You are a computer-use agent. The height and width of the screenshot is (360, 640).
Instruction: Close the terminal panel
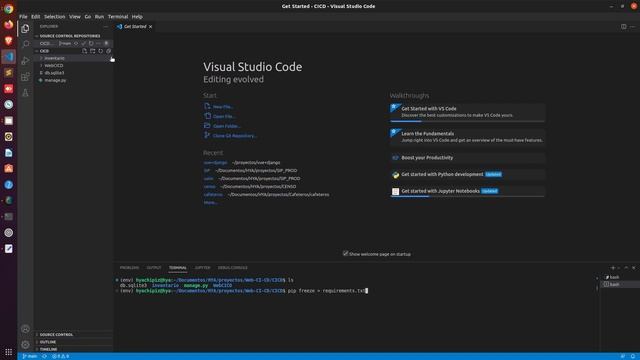click(633, 268)
